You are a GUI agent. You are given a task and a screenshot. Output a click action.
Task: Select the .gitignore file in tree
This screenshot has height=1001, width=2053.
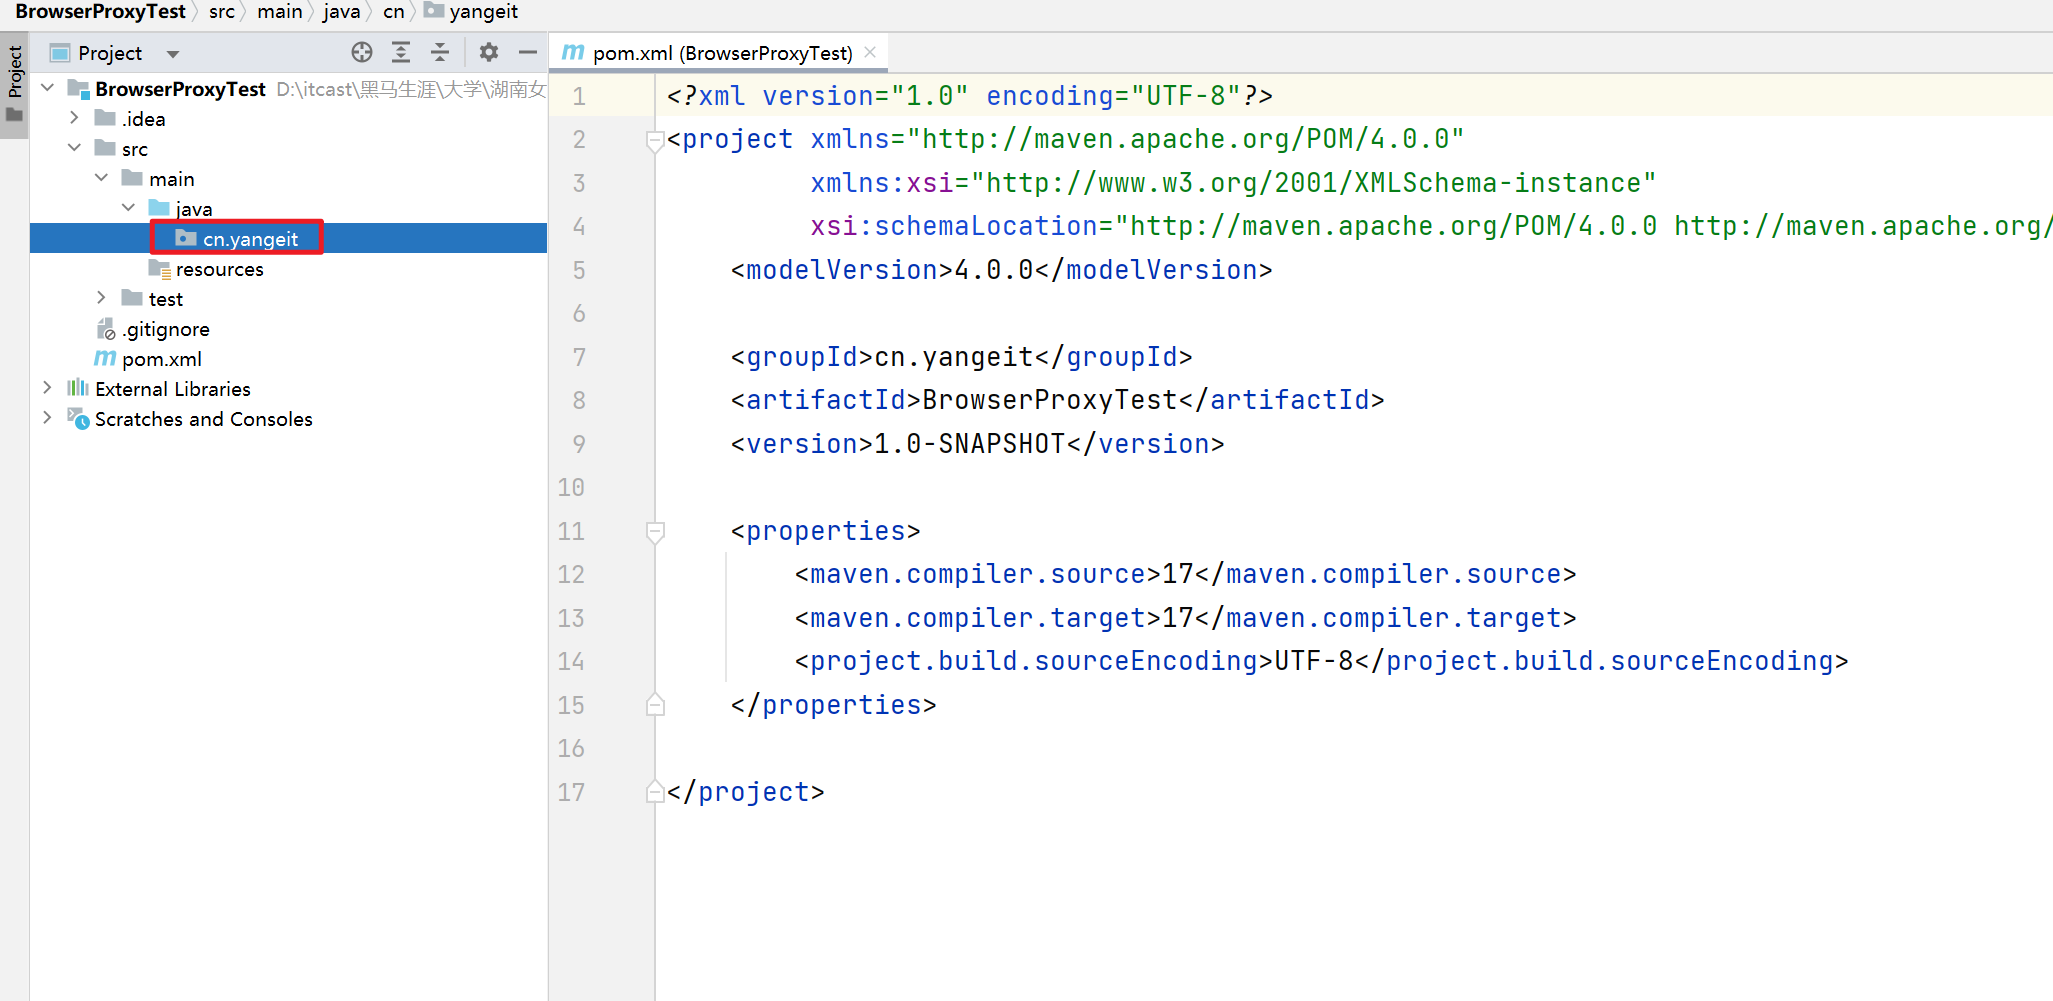[x=166, y=329]
